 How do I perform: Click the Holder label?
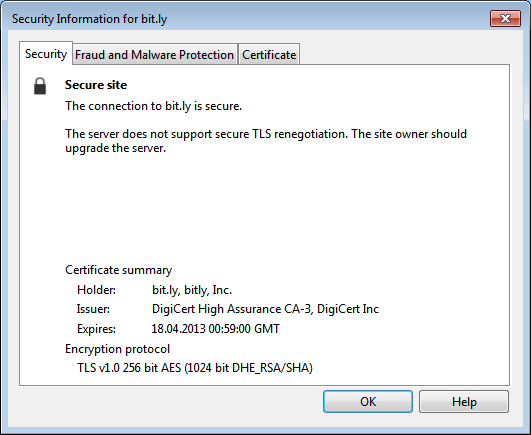[97, 290]
